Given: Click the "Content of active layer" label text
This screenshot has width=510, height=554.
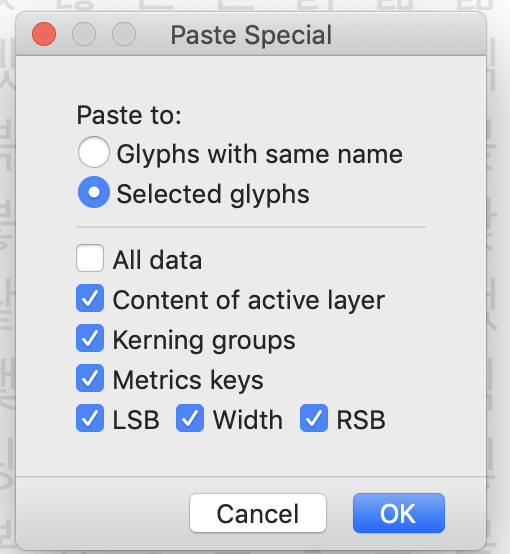Looking at the screenshot, I should tap(249, 300).
